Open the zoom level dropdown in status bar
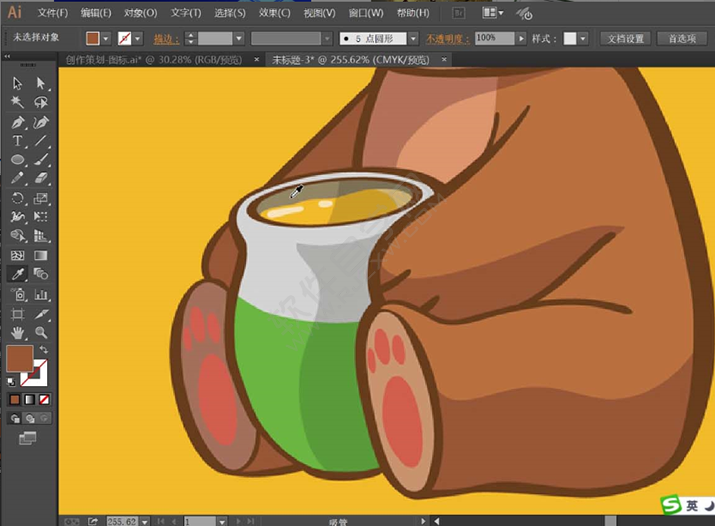 point(145,521)
